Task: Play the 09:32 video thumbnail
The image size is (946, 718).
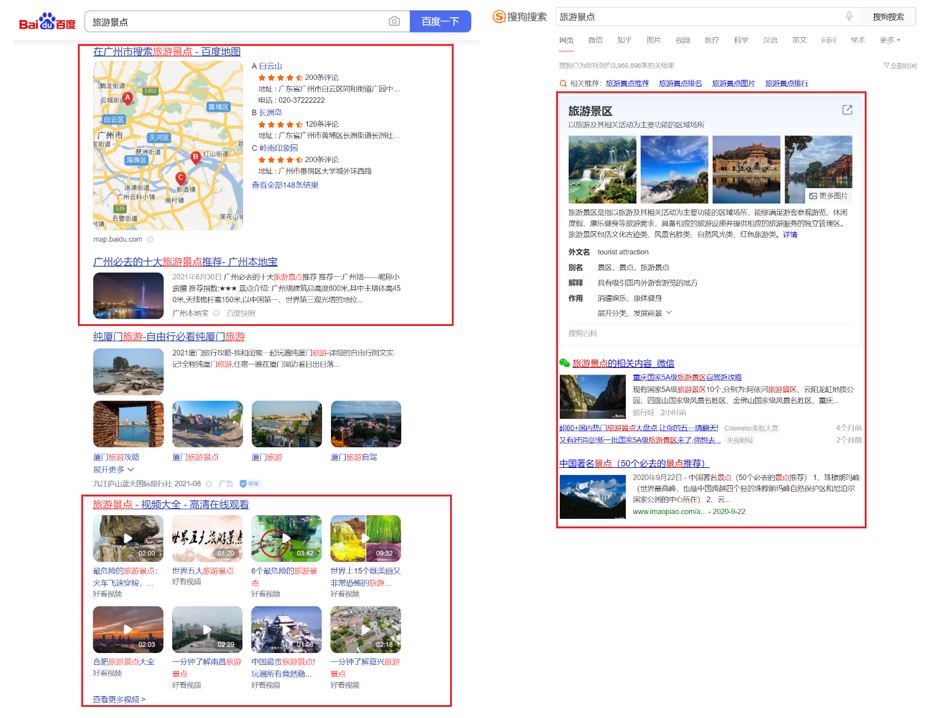Action: tap(366, 538)
